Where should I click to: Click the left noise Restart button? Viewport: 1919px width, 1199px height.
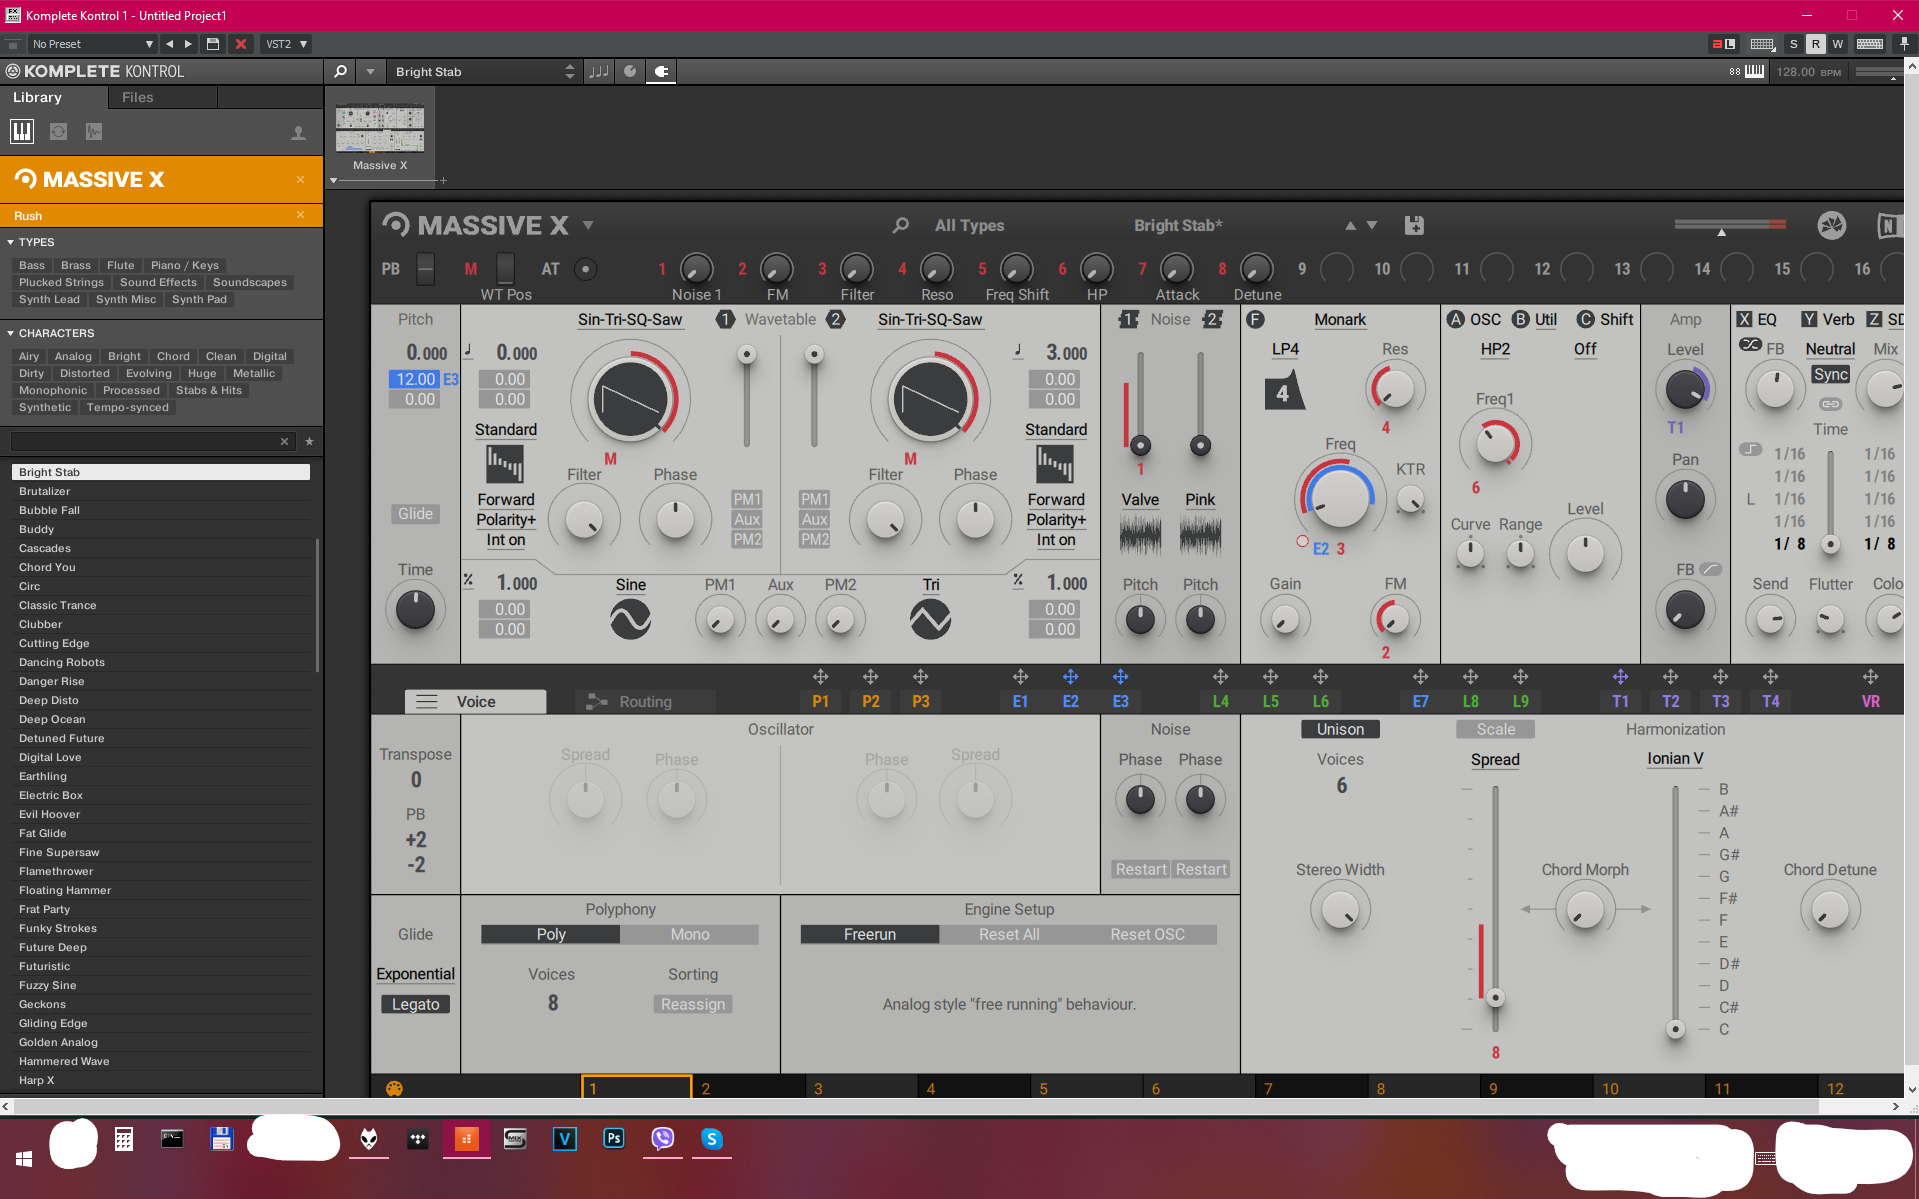click(1141, 869)
